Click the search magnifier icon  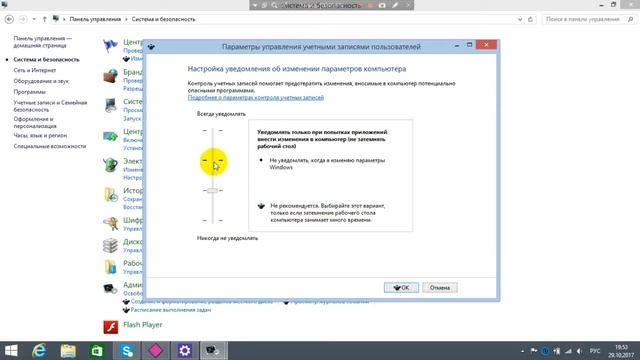point(631,19)
